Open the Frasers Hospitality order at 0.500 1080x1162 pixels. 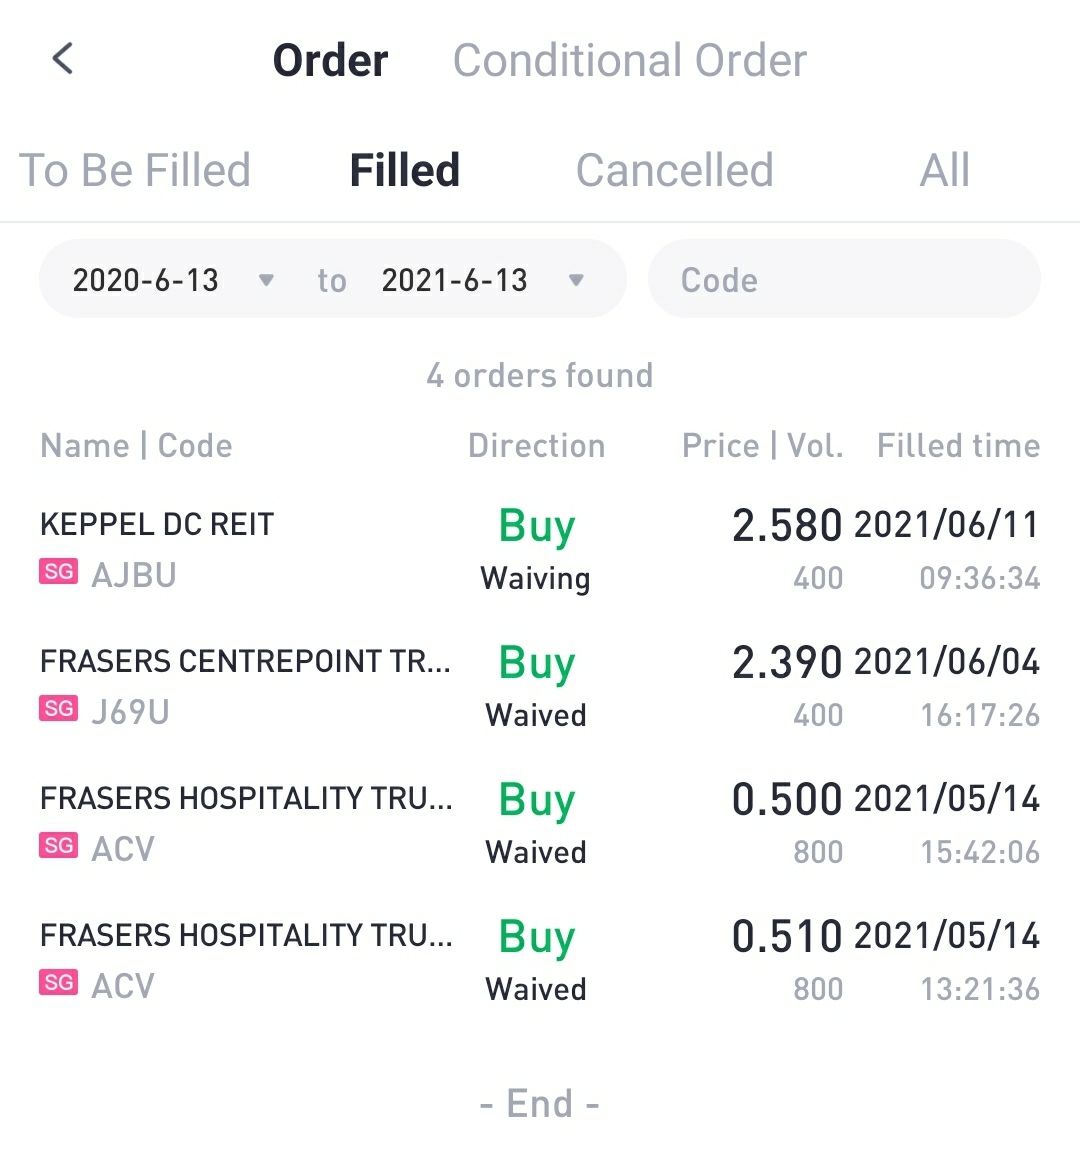pos(245,798)
